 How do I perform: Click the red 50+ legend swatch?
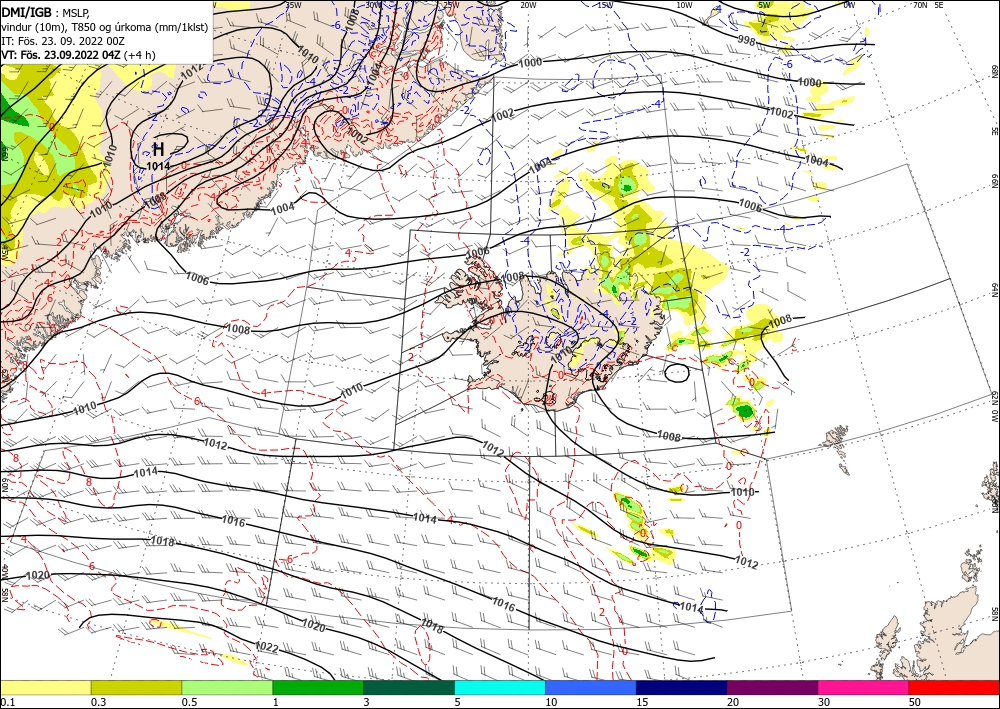pos(954,687)
